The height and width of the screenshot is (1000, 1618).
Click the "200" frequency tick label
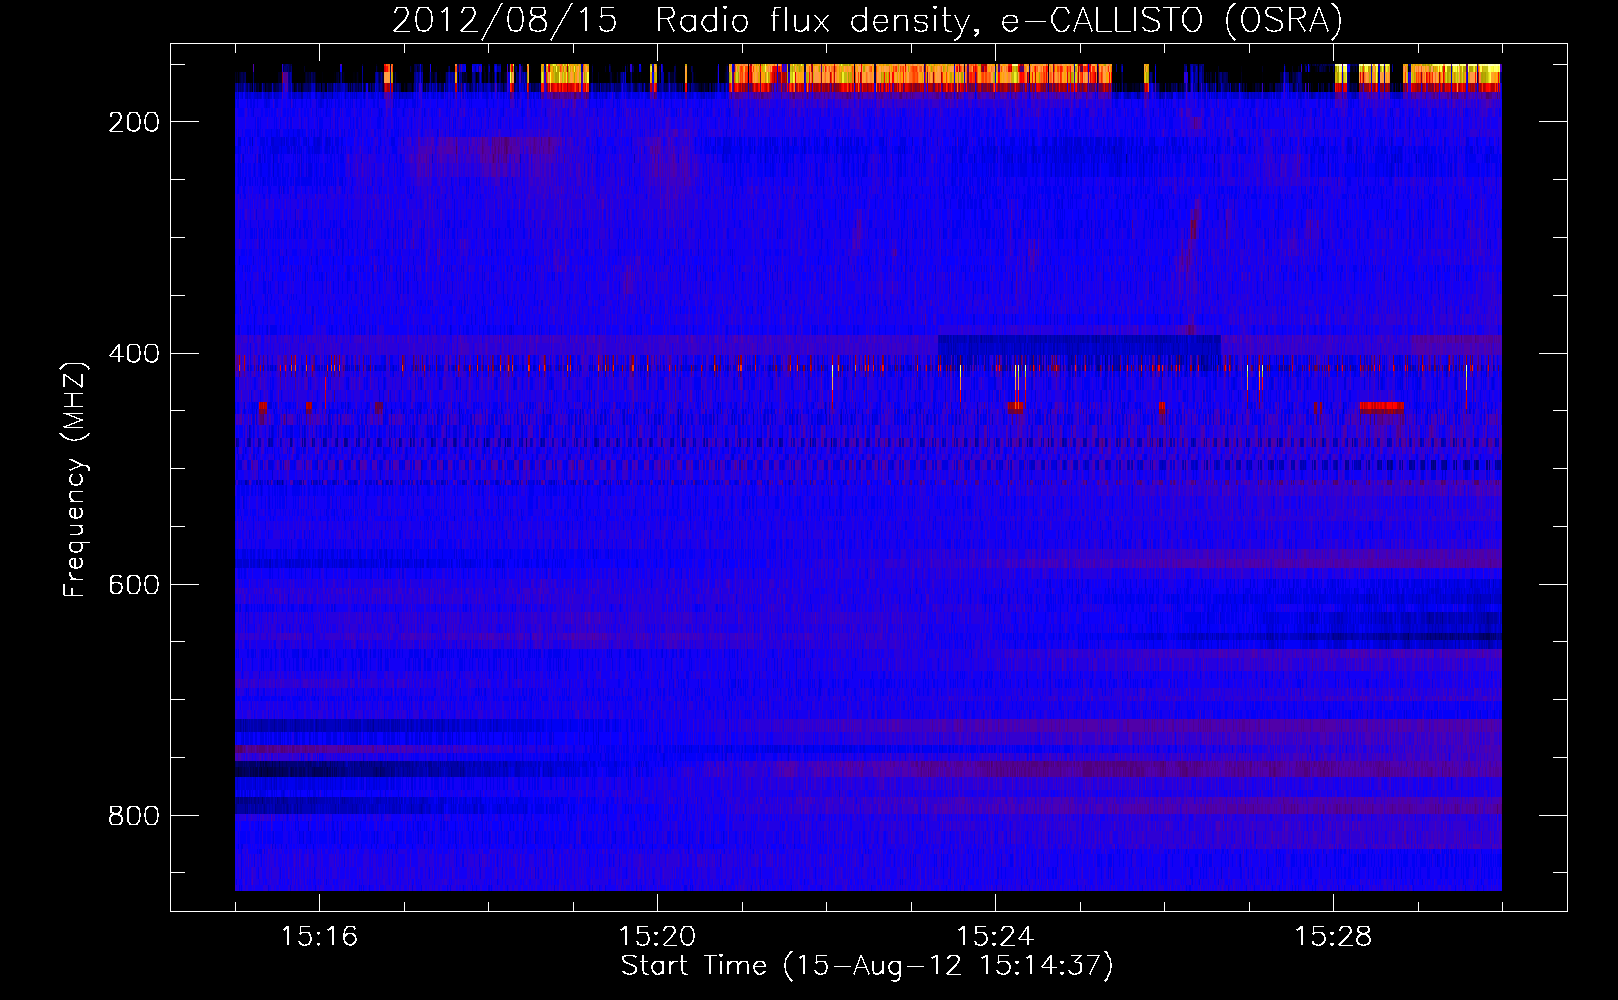[134, 122]
